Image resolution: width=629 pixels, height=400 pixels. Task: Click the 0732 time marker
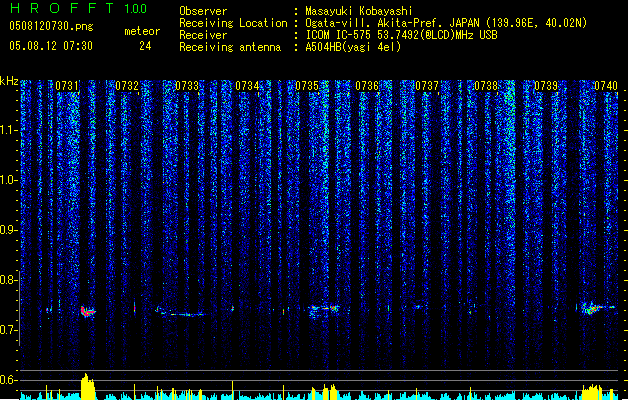click(127, 86)
